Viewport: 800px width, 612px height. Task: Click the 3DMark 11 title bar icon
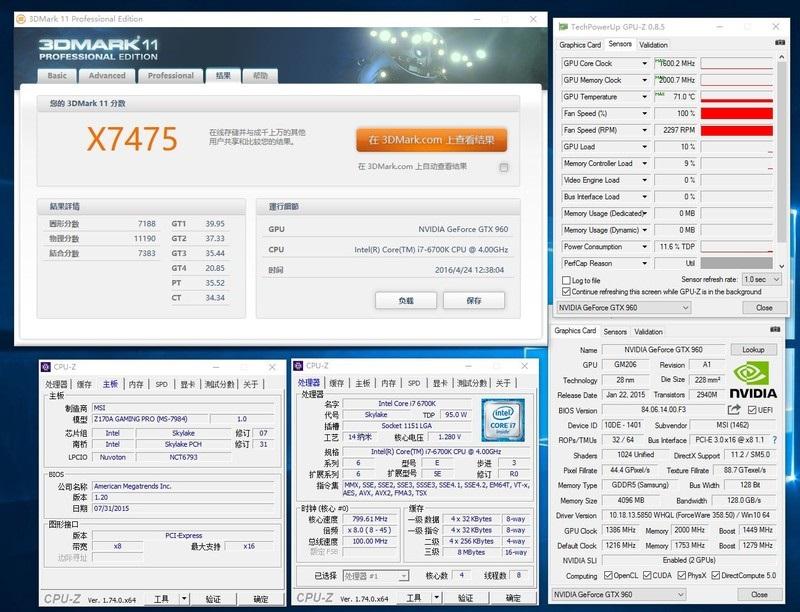pos(21,19)
